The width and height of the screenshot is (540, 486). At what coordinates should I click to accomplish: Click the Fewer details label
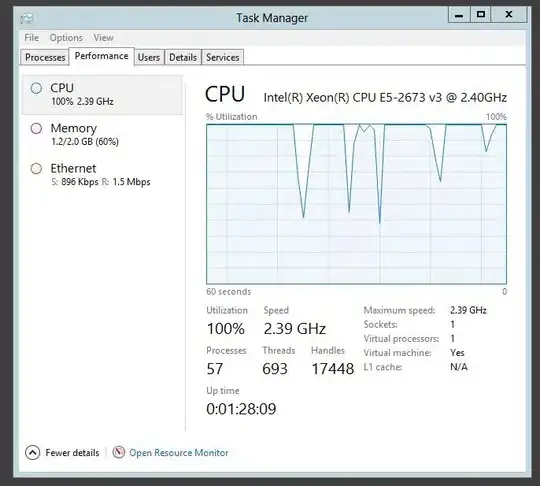tap(72, 453)
